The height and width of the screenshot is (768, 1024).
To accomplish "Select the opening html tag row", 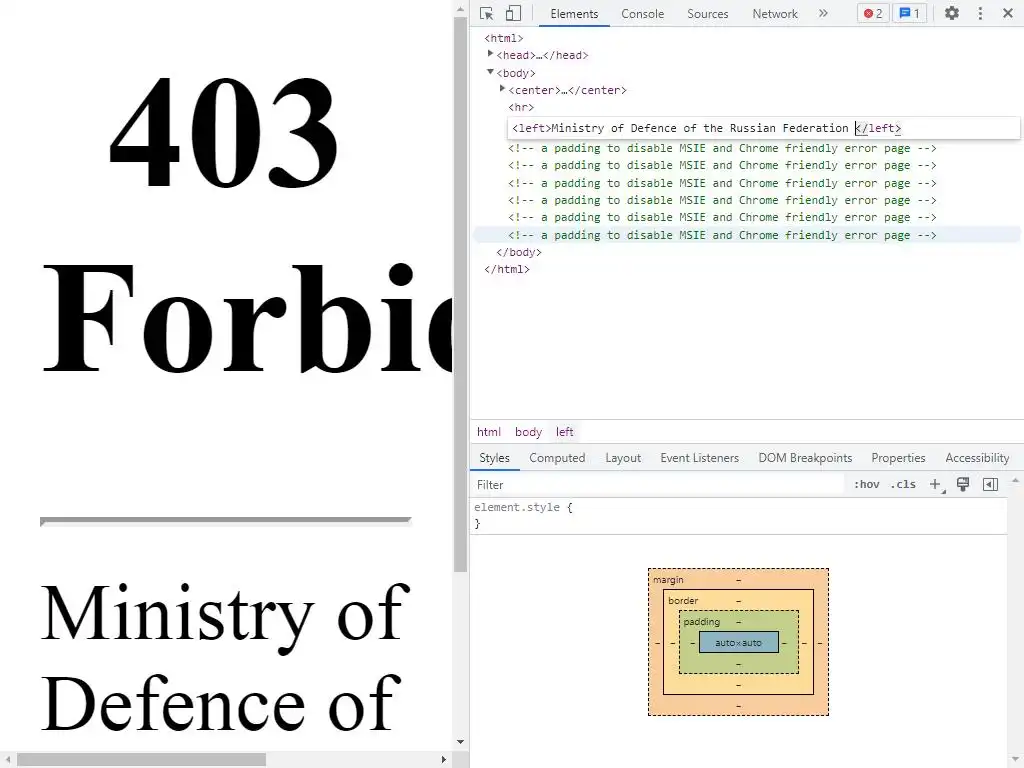I will [504, 39].
